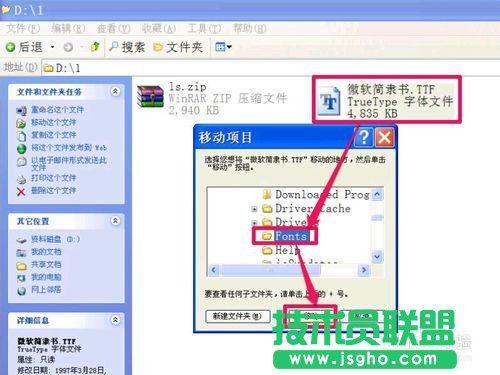This screenshot has width=500, height=375.
Task: Click the print file printer icon
Action: (x=21, y=179)
